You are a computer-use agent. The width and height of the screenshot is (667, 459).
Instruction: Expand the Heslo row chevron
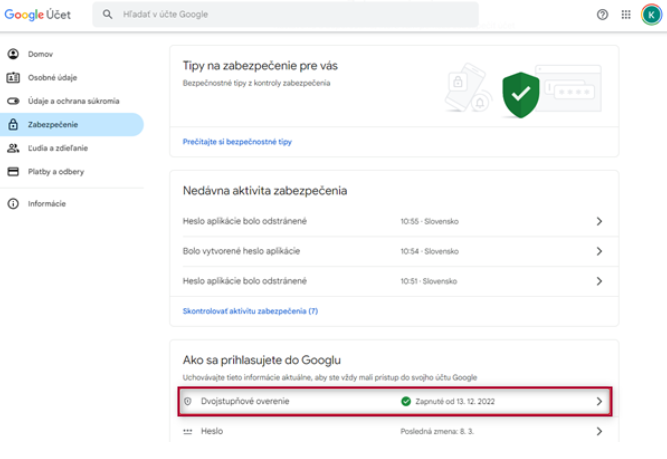(x=599, y=432)
